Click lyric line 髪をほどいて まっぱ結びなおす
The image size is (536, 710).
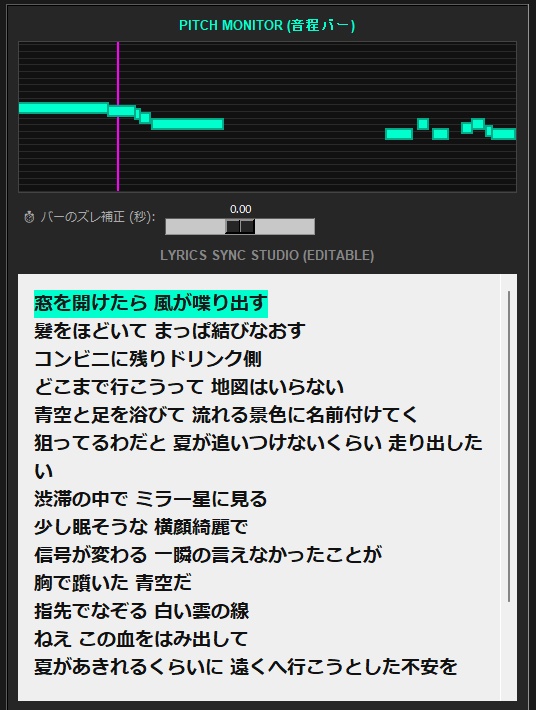170,331
